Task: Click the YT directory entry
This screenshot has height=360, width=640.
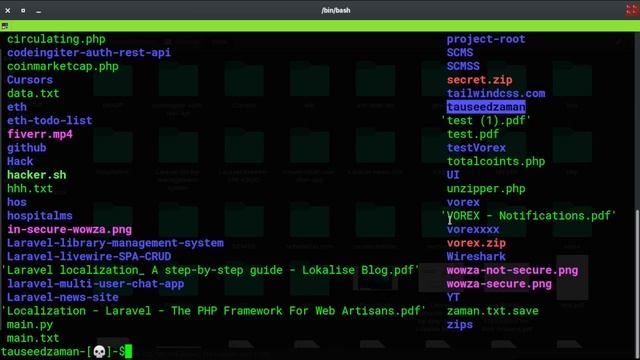Action: pos(453,297)
